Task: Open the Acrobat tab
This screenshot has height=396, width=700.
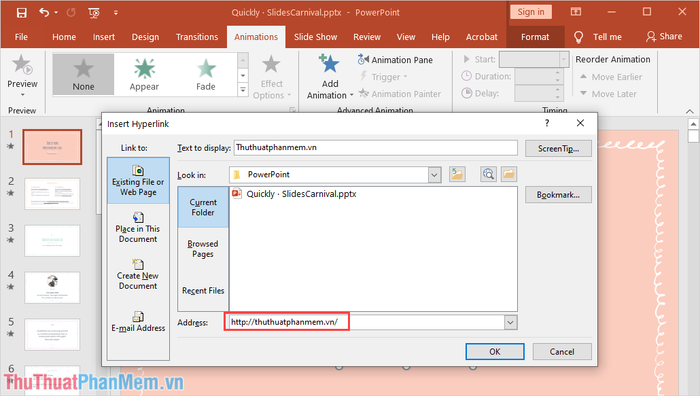Action: click(481, 37)
